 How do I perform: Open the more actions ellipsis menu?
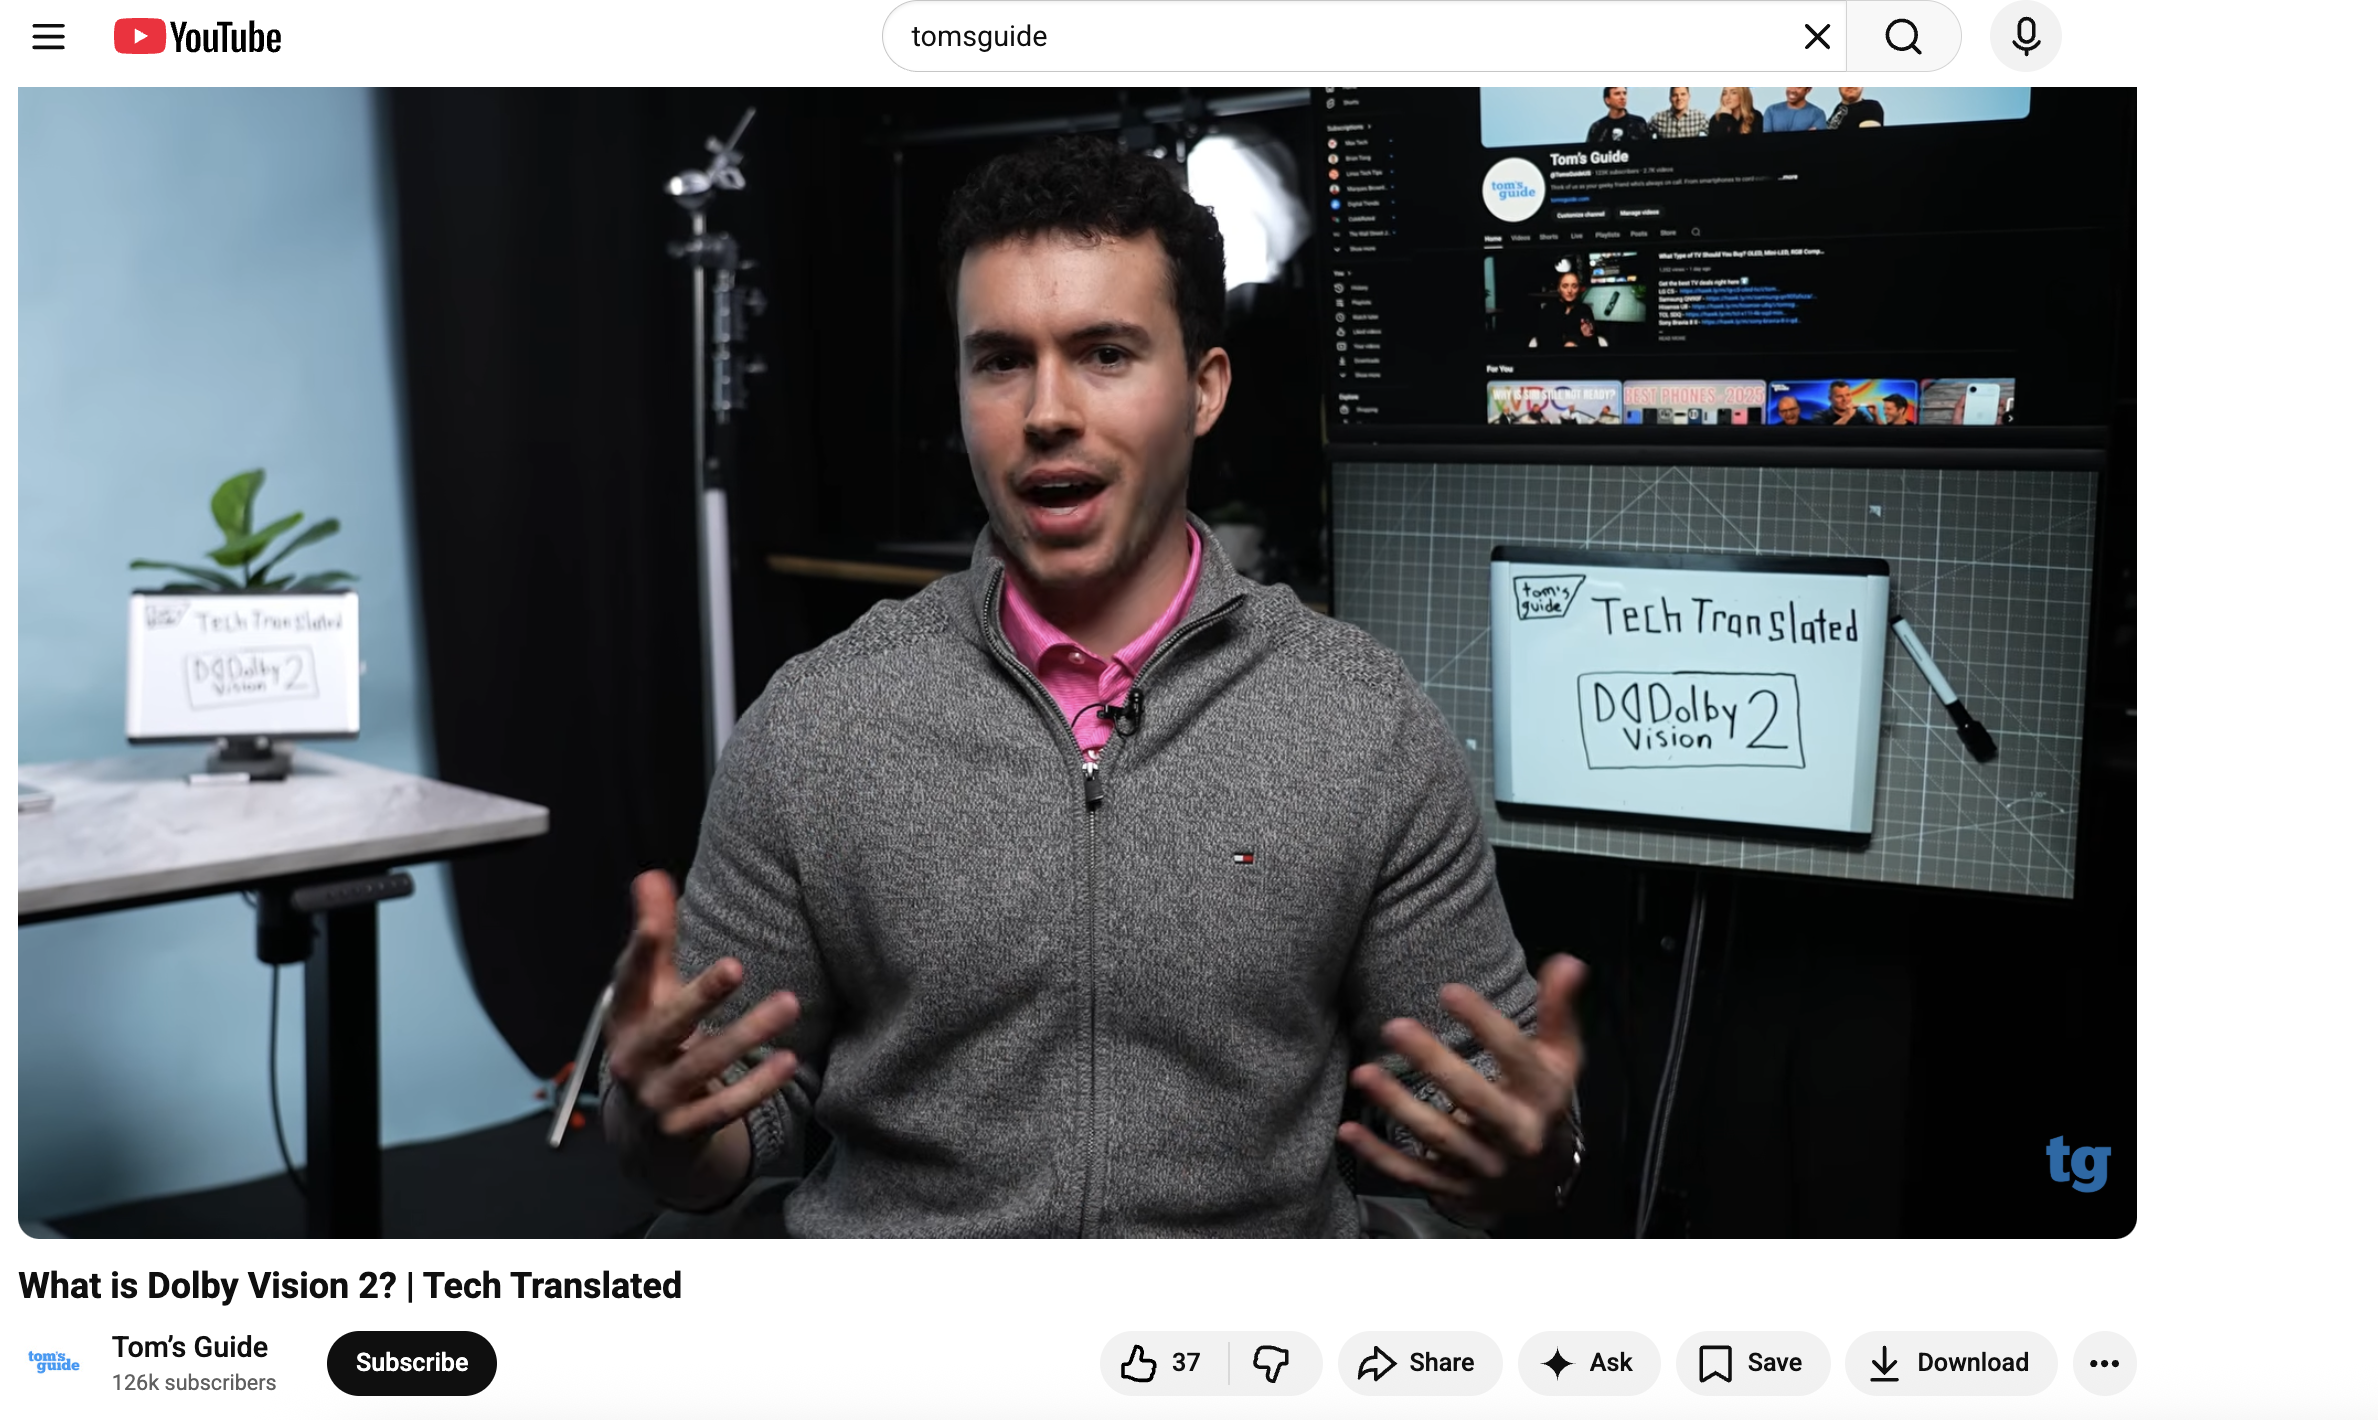(x=2104, y=1362)
